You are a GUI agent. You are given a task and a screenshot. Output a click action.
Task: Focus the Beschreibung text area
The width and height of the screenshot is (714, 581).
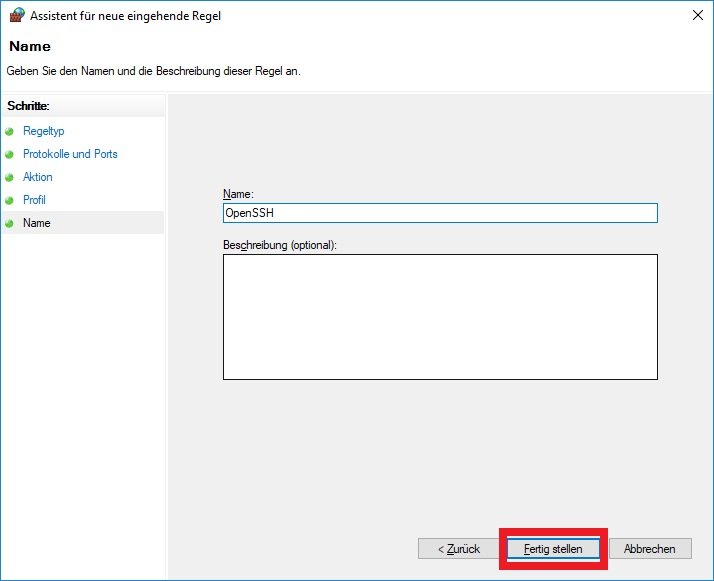pos(440,317)
